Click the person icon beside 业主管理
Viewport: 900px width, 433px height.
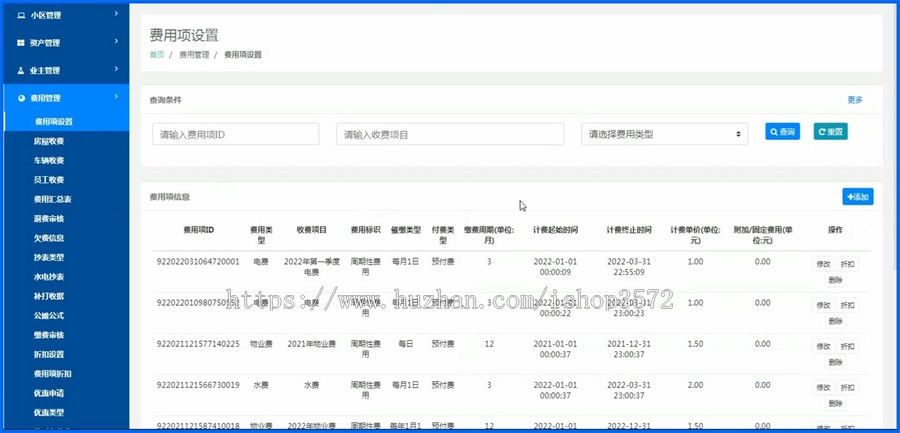(x=21, y=71)
